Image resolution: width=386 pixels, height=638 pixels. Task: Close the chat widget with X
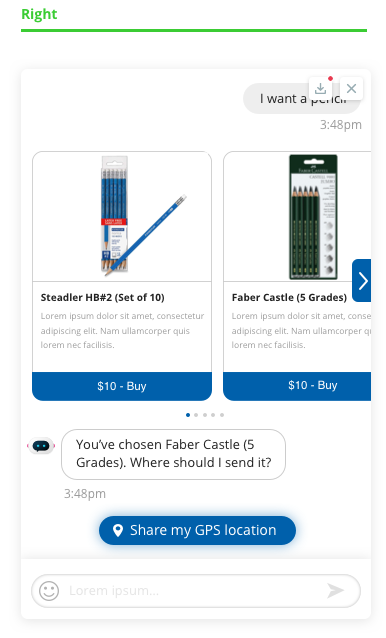pyautogui.click(x=351, y=88)
